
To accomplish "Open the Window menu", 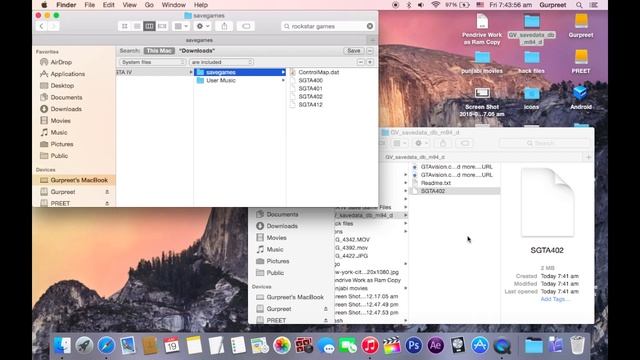I will coord(173,5).
